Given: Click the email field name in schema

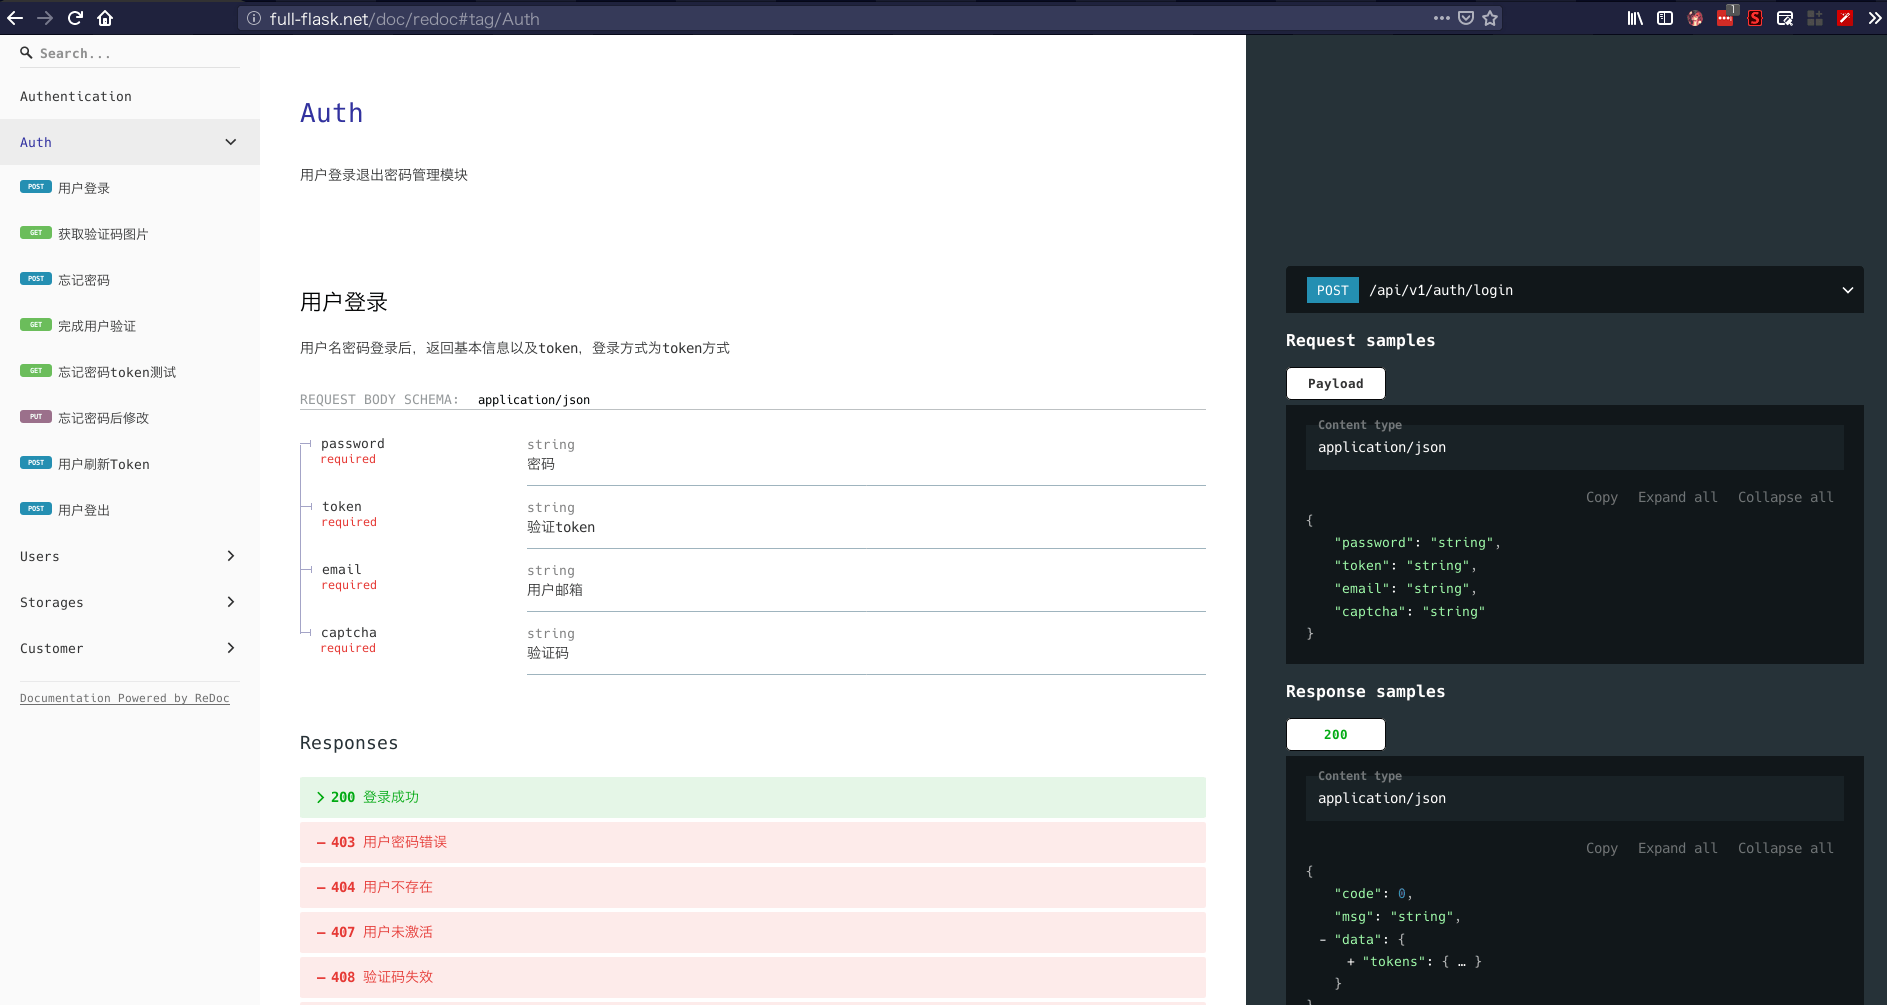Looking at the screenshot, I should (342, 569).
